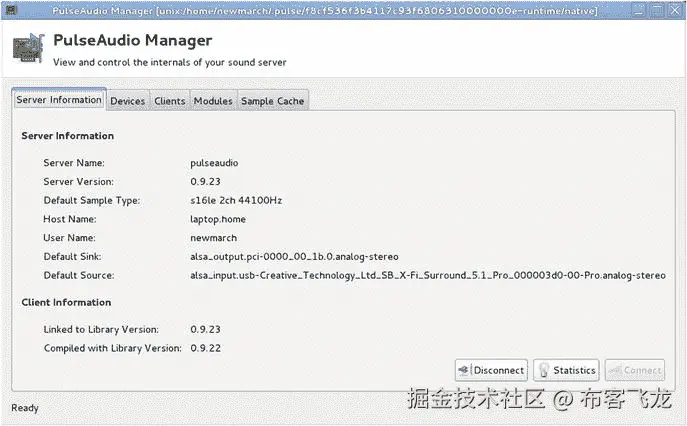Click the Disconnect button
This screenshot has height=426, width=687.
pyautogui.click(x=491, y=370)
